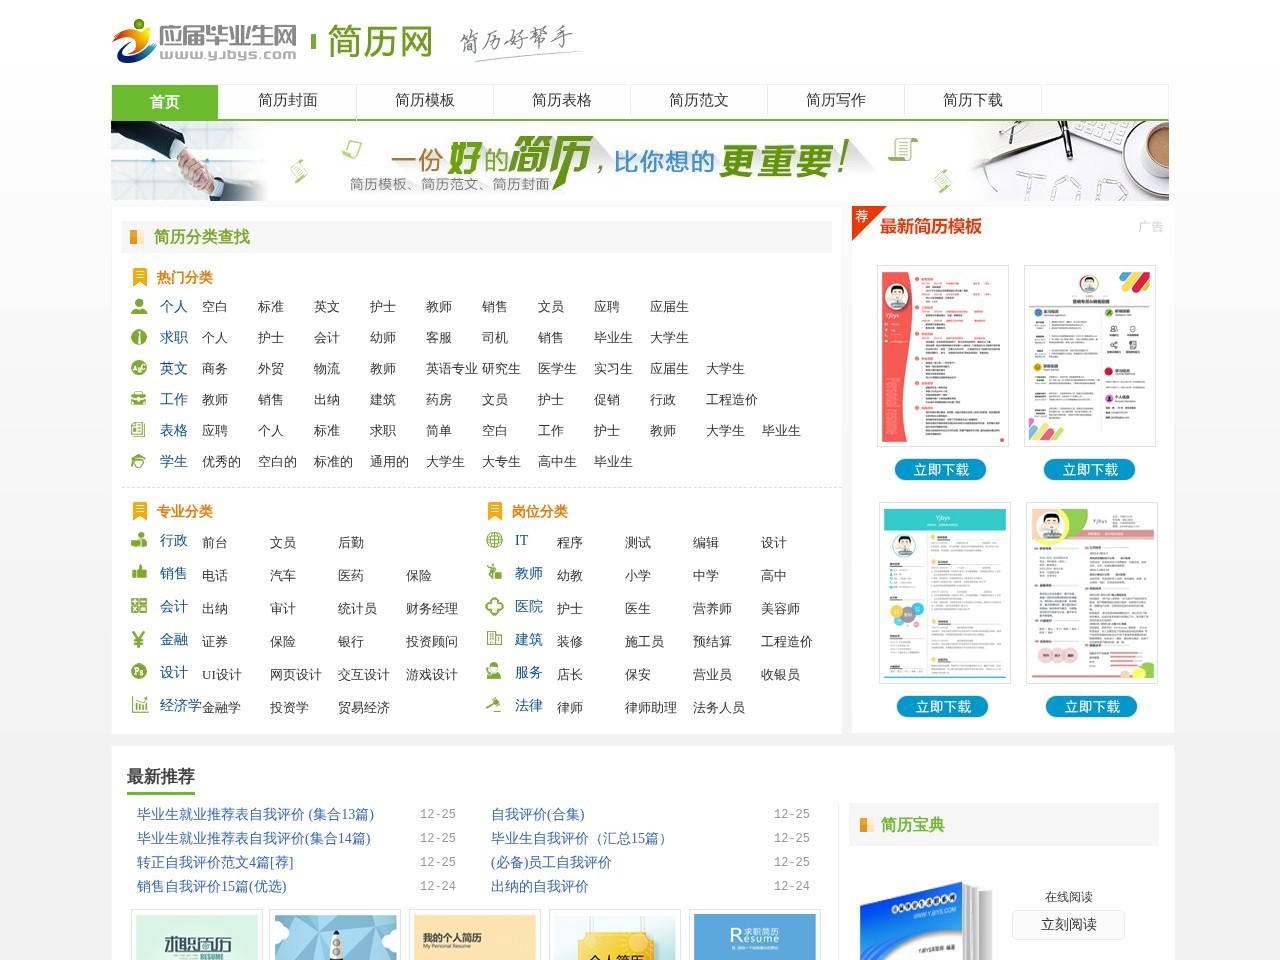Click 收银员 under 服务
This screenshot has width=1280, height=960.
click(780, 674)
